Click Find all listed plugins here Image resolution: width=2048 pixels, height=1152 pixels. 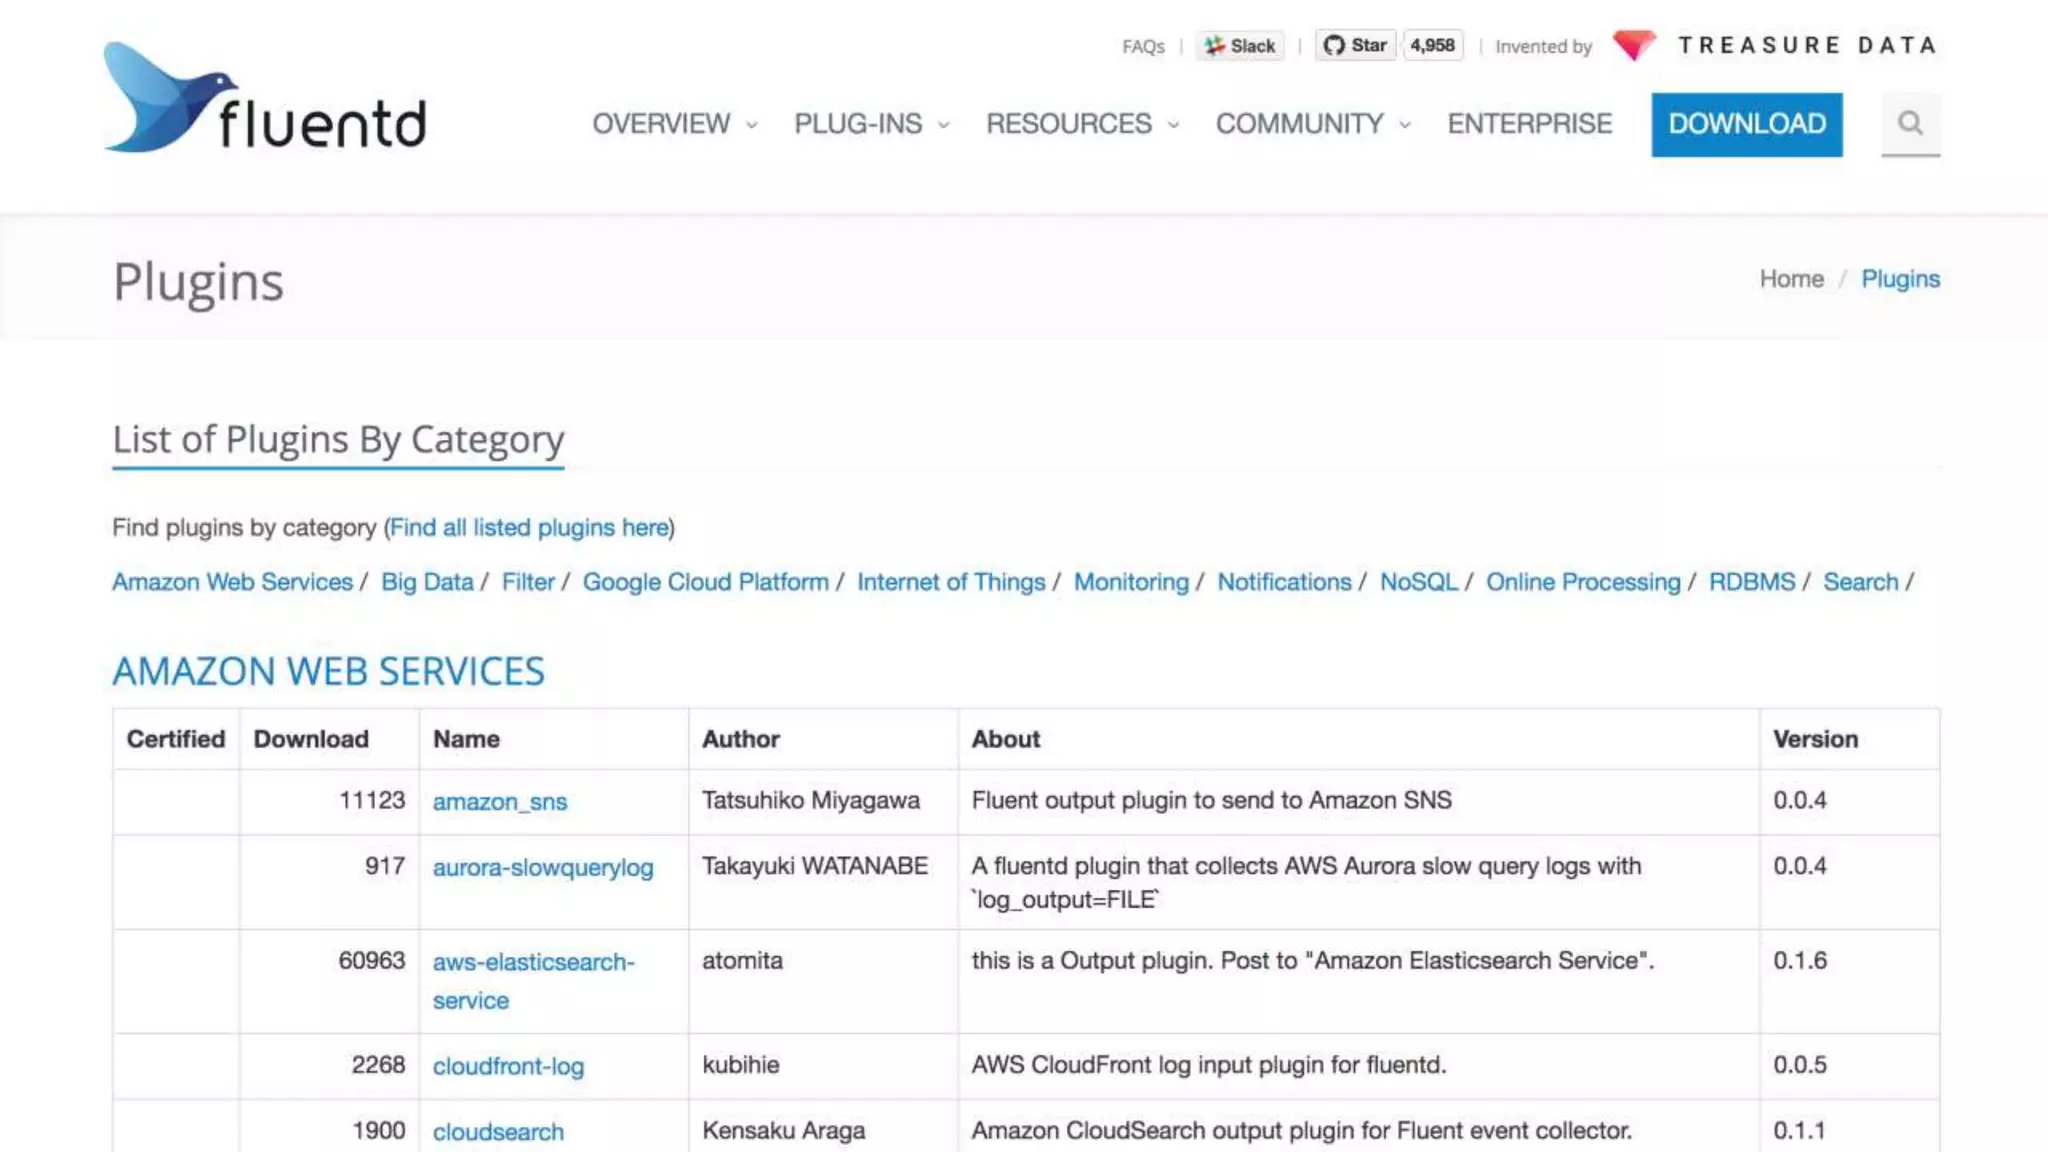click(x=529, y=527)
